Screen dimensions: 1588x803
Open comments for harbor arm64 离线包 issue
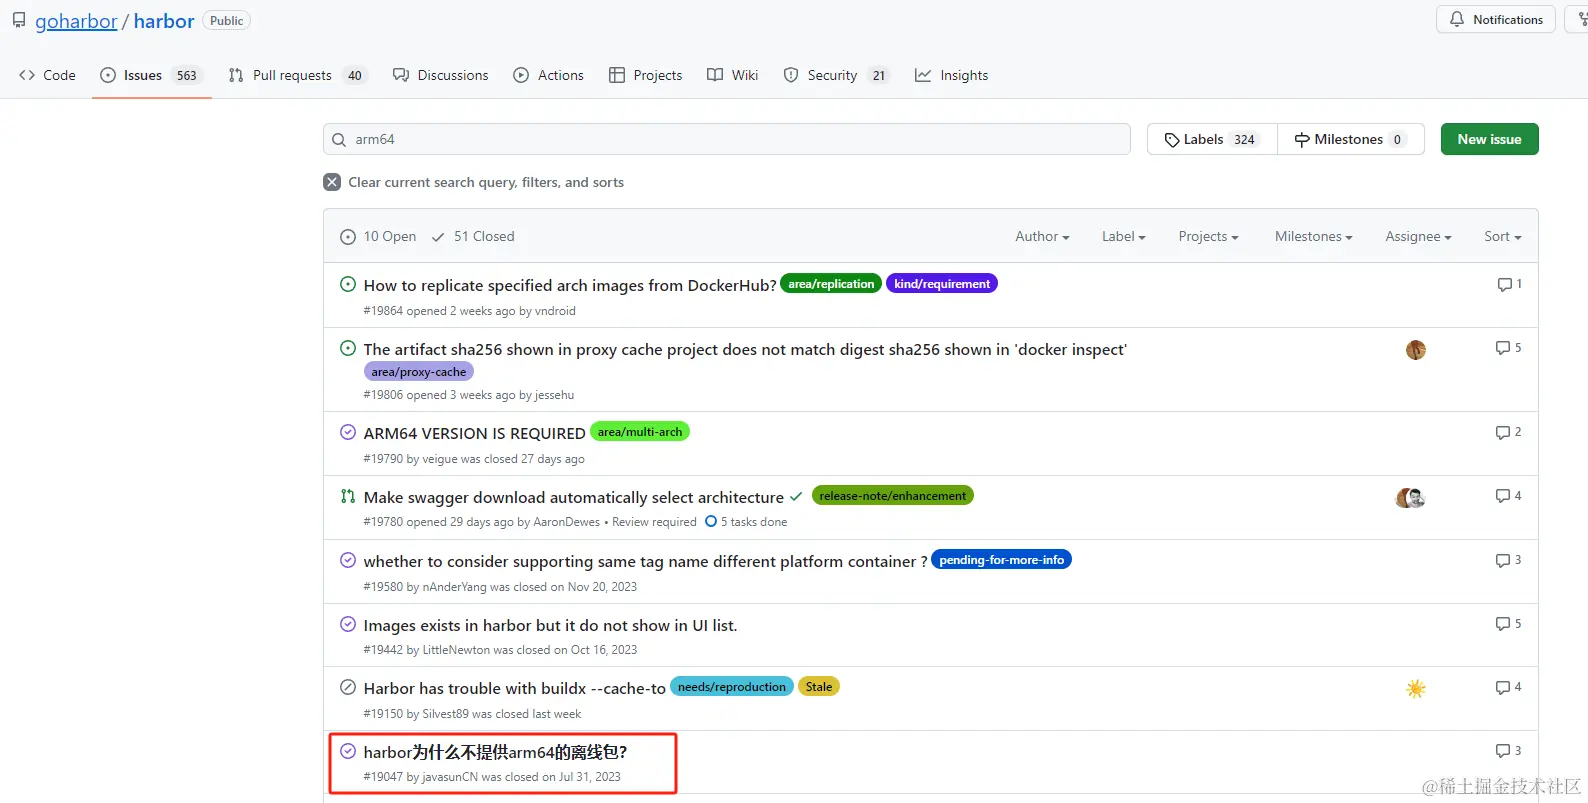(1508, 751)
